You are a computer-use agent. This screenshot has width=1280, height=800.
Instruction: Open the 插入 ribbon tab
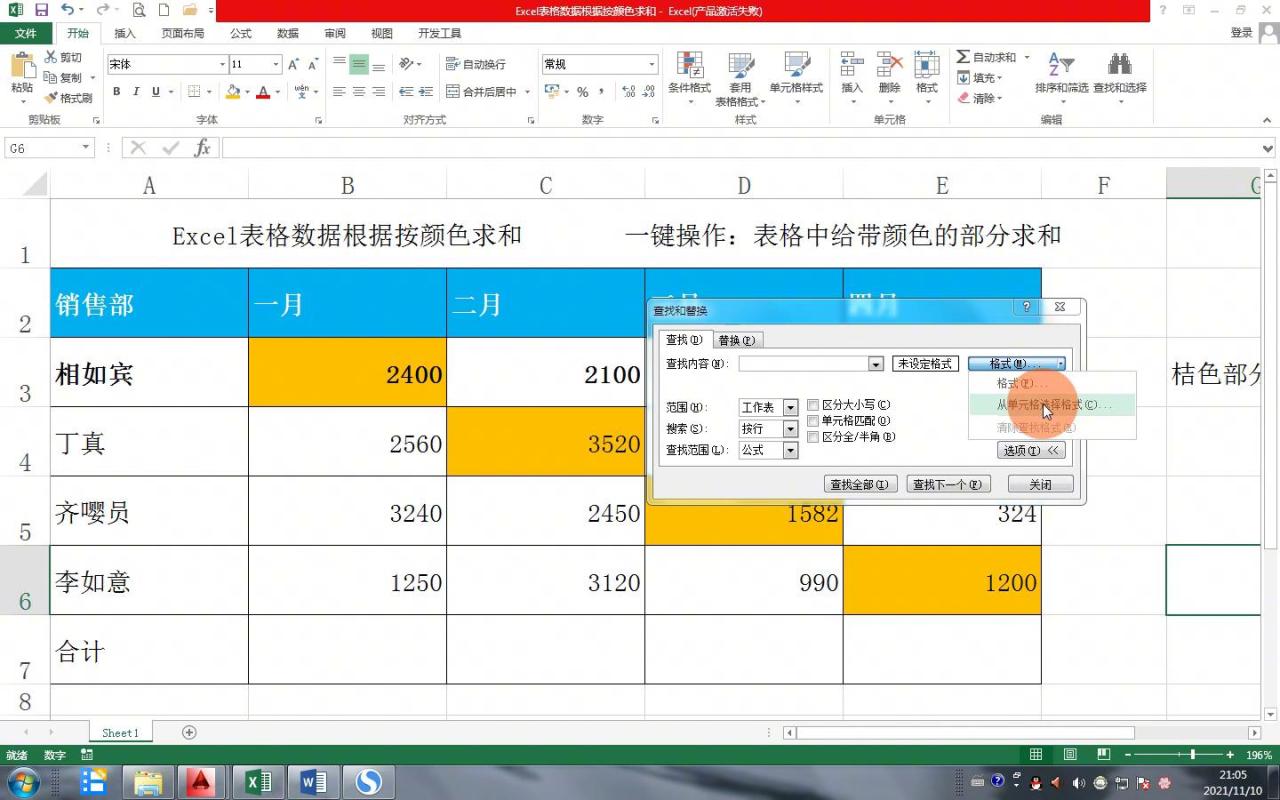(125, 33)
